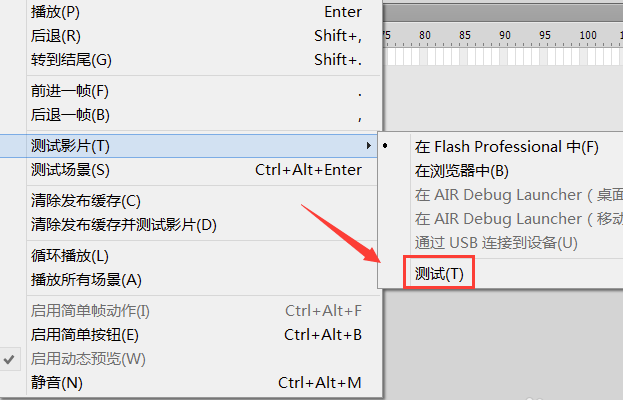Toggle Enable Live Preview (启用动态预览) checkmark
The height and width of the screenshot is (400, 623).
point(88,358)
